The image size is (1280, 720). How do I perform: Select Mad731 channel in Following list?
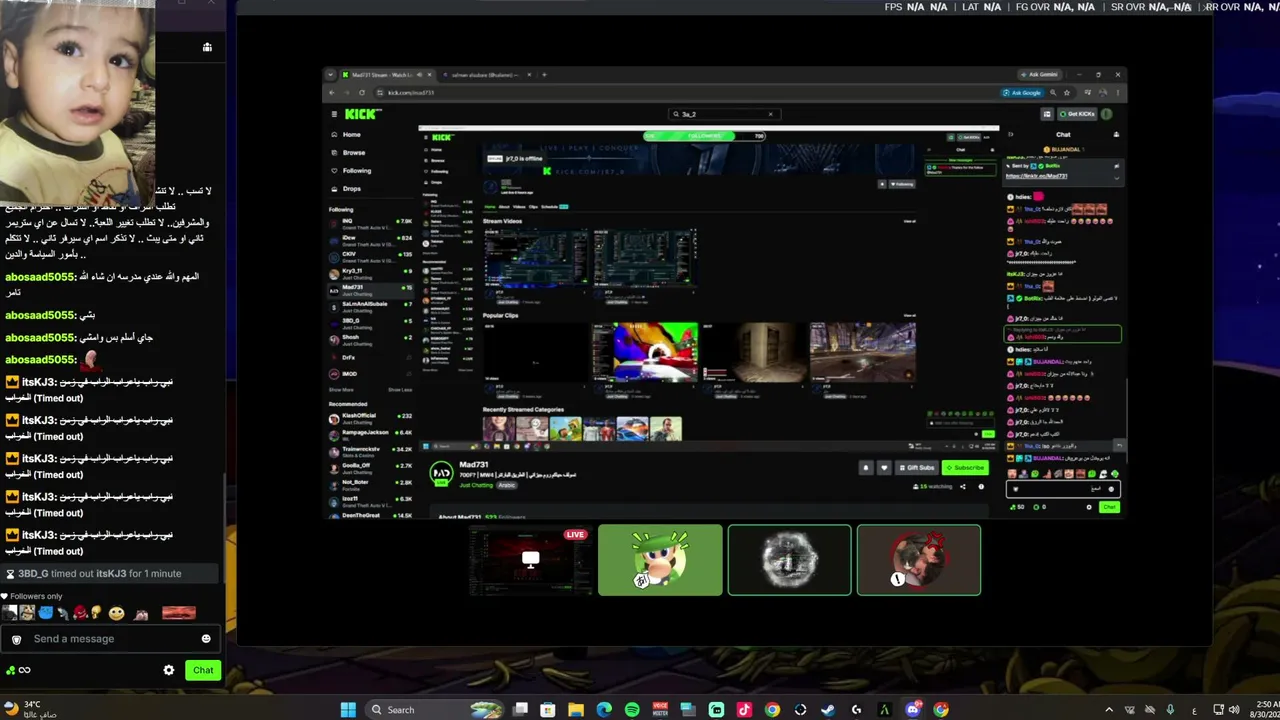371,289
